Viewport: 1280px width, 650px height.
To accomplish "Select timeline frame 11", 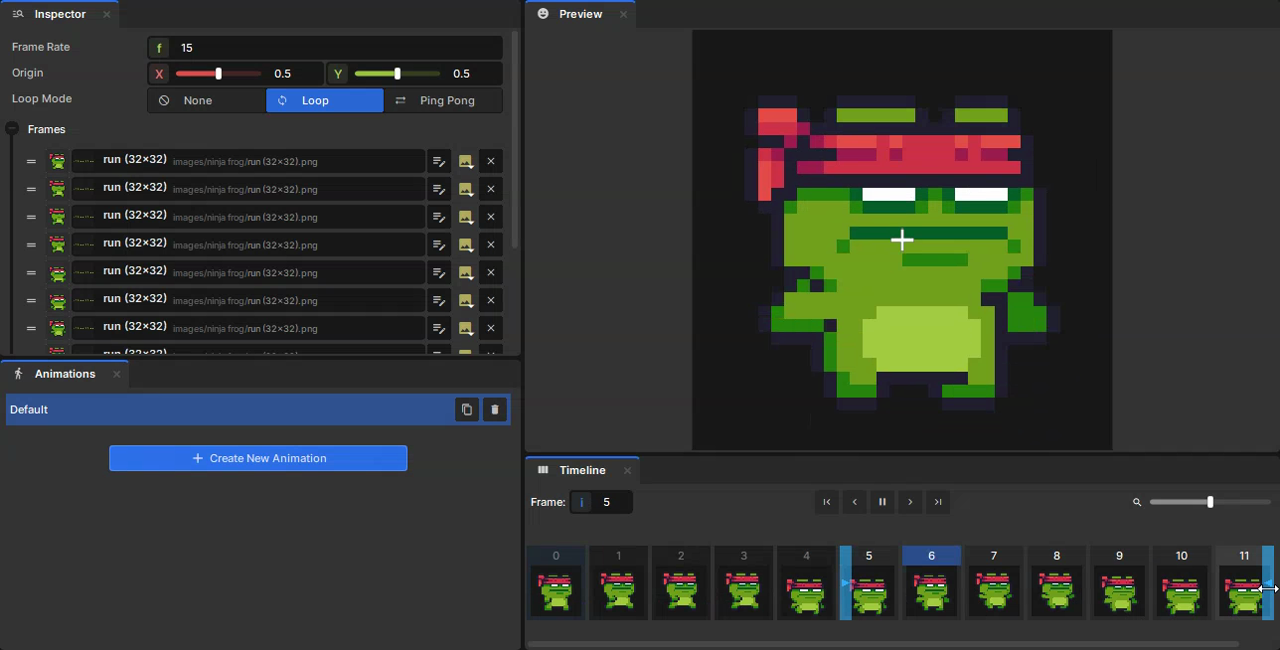I will tap(1244, 583).
